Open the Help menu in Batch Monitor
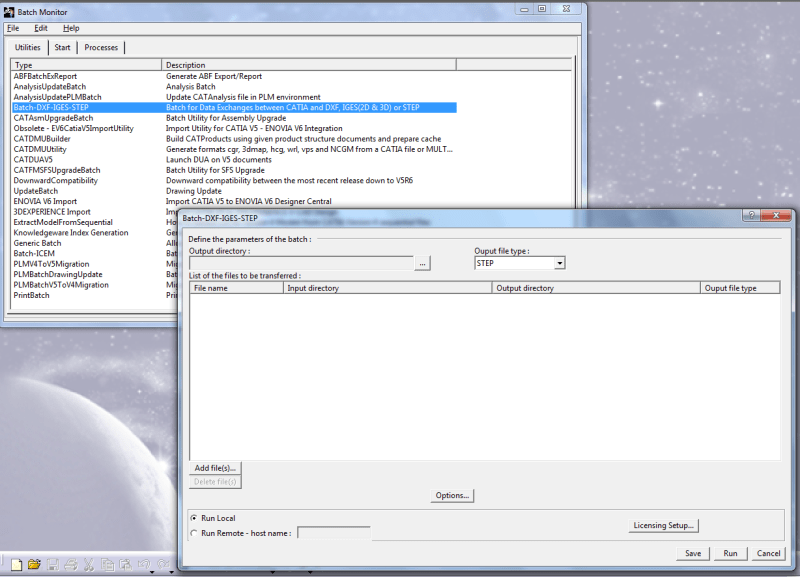The image size is (800, 577). tap(71, 28)
